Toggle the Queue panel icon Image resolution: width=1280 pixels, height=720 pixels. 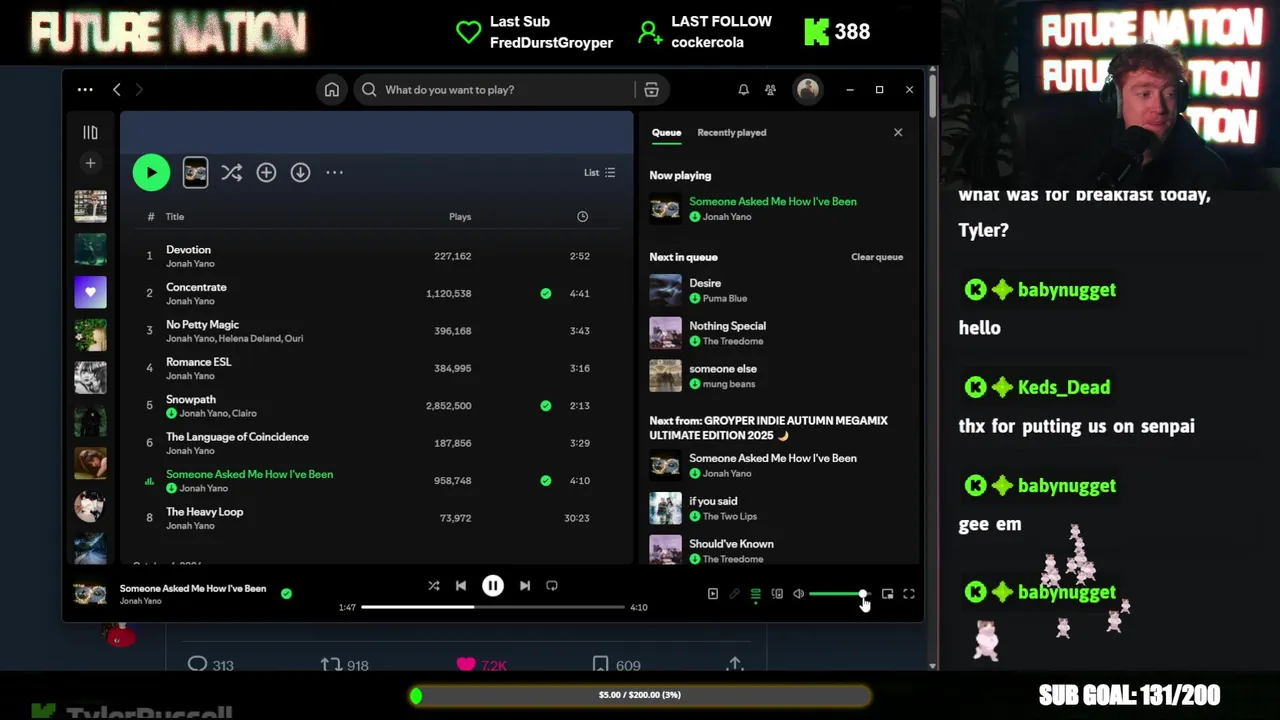[756, 594]
